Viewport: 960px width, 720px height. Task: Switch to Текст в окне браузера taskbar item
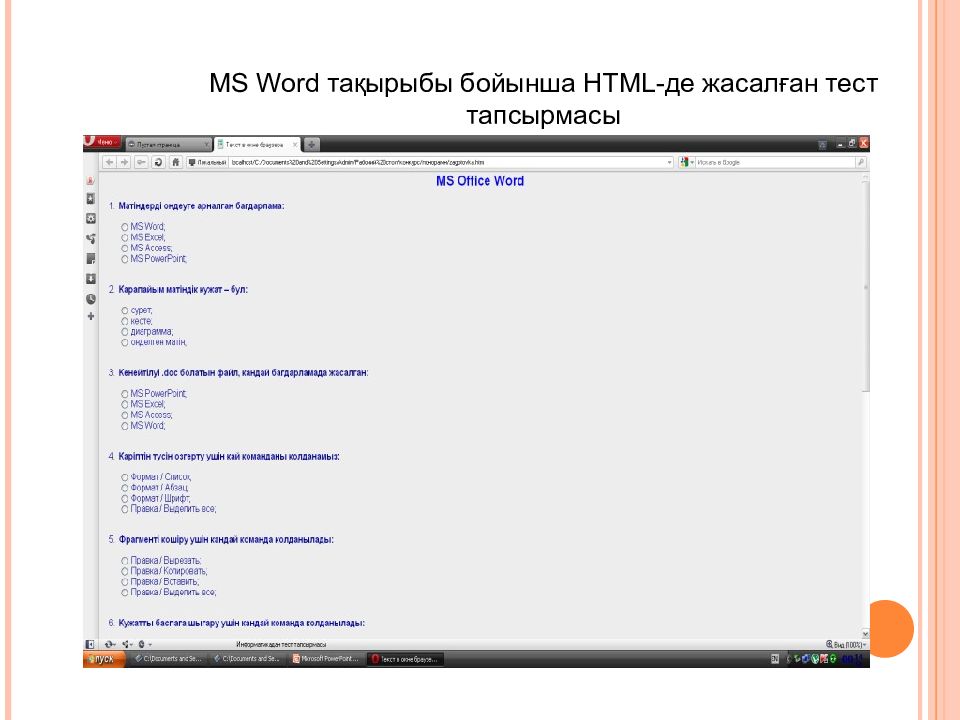(405, 659)
